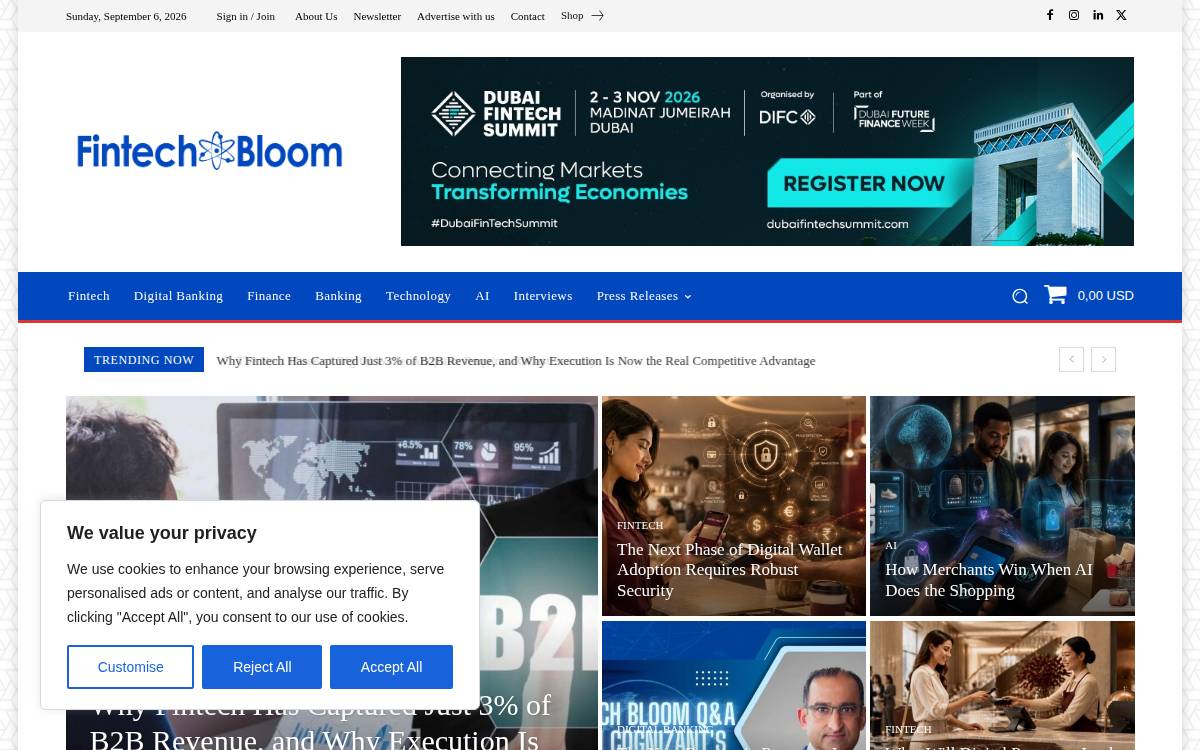Go to the Finance section
This screenshot has width=1200, height=750.
click(x=269, y=296)
